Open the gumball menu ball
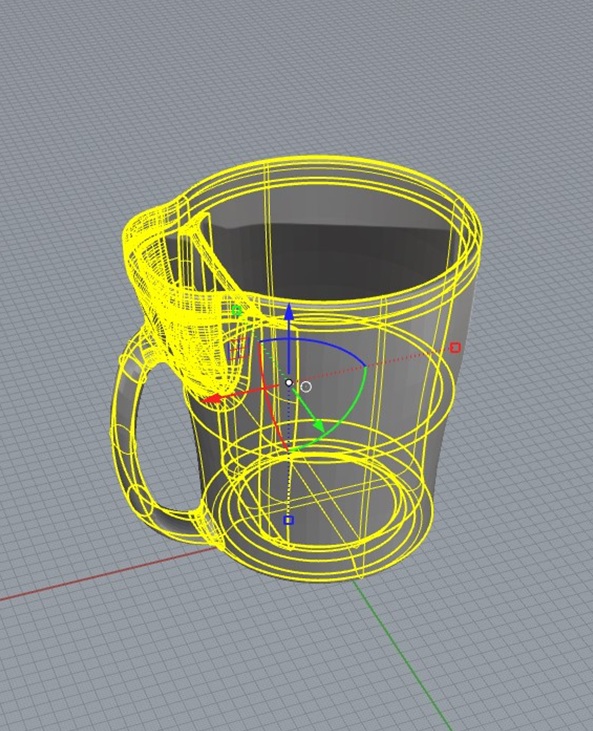 tap(306, 386)
